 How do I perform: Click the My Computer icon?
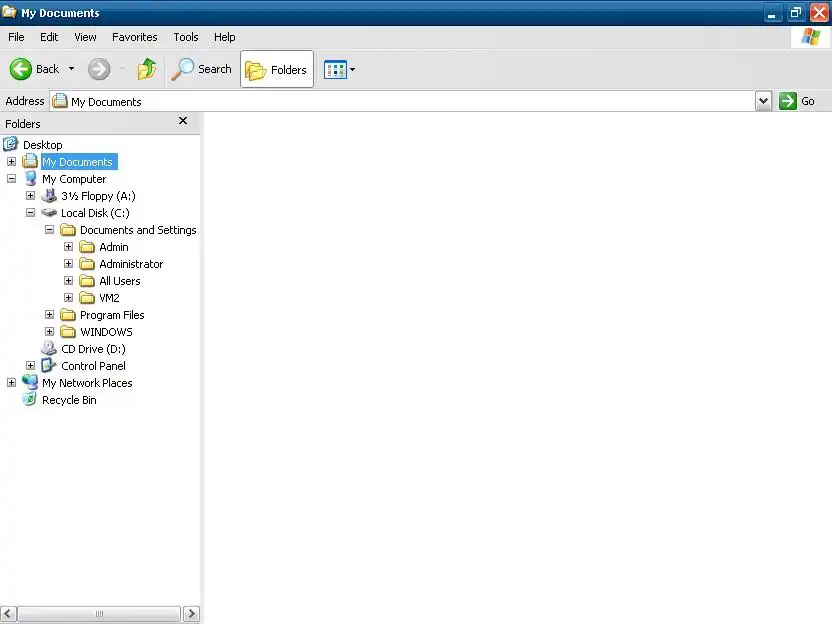click(30, 179)
